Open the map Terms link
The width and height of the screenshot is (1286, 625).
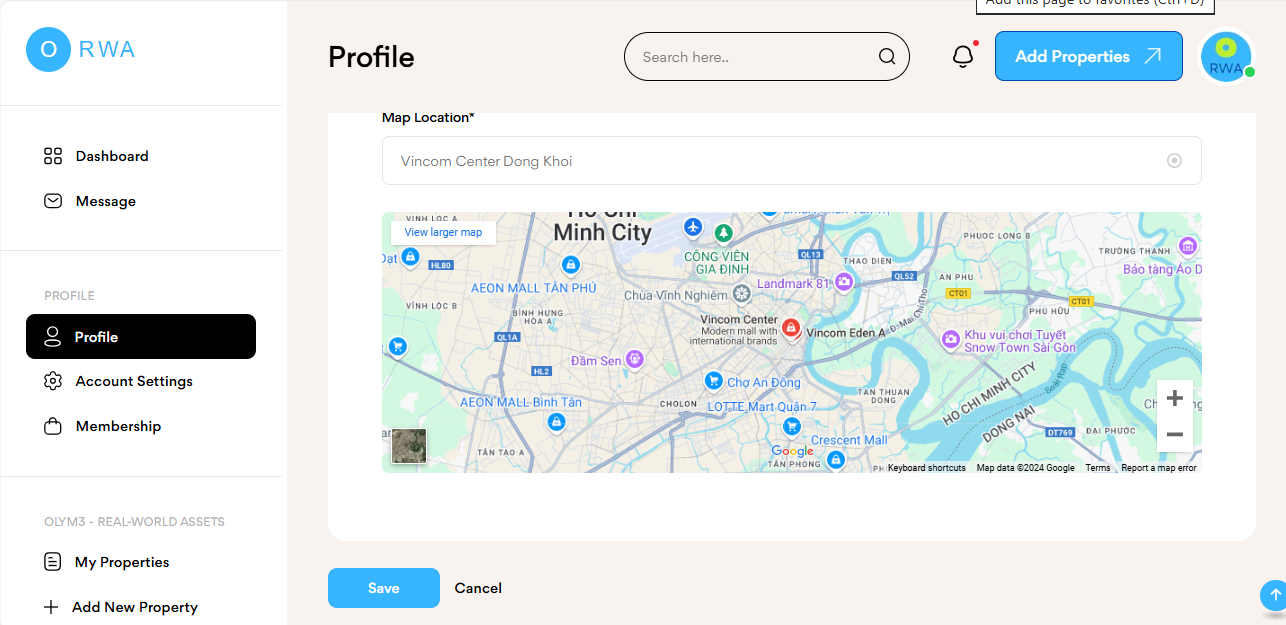[x=1098, y=468]
